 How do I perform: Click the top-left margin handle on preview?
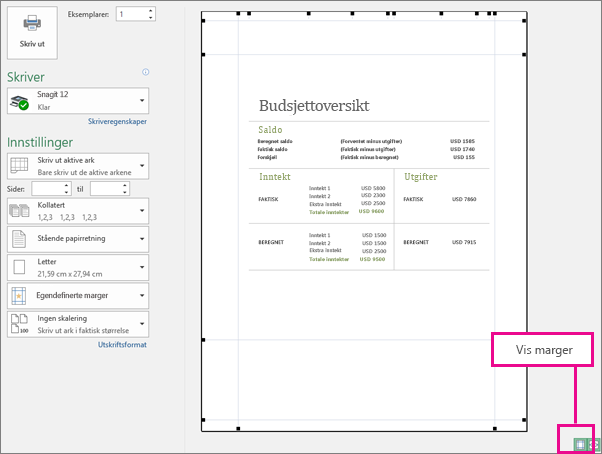(x=203, y=20)
